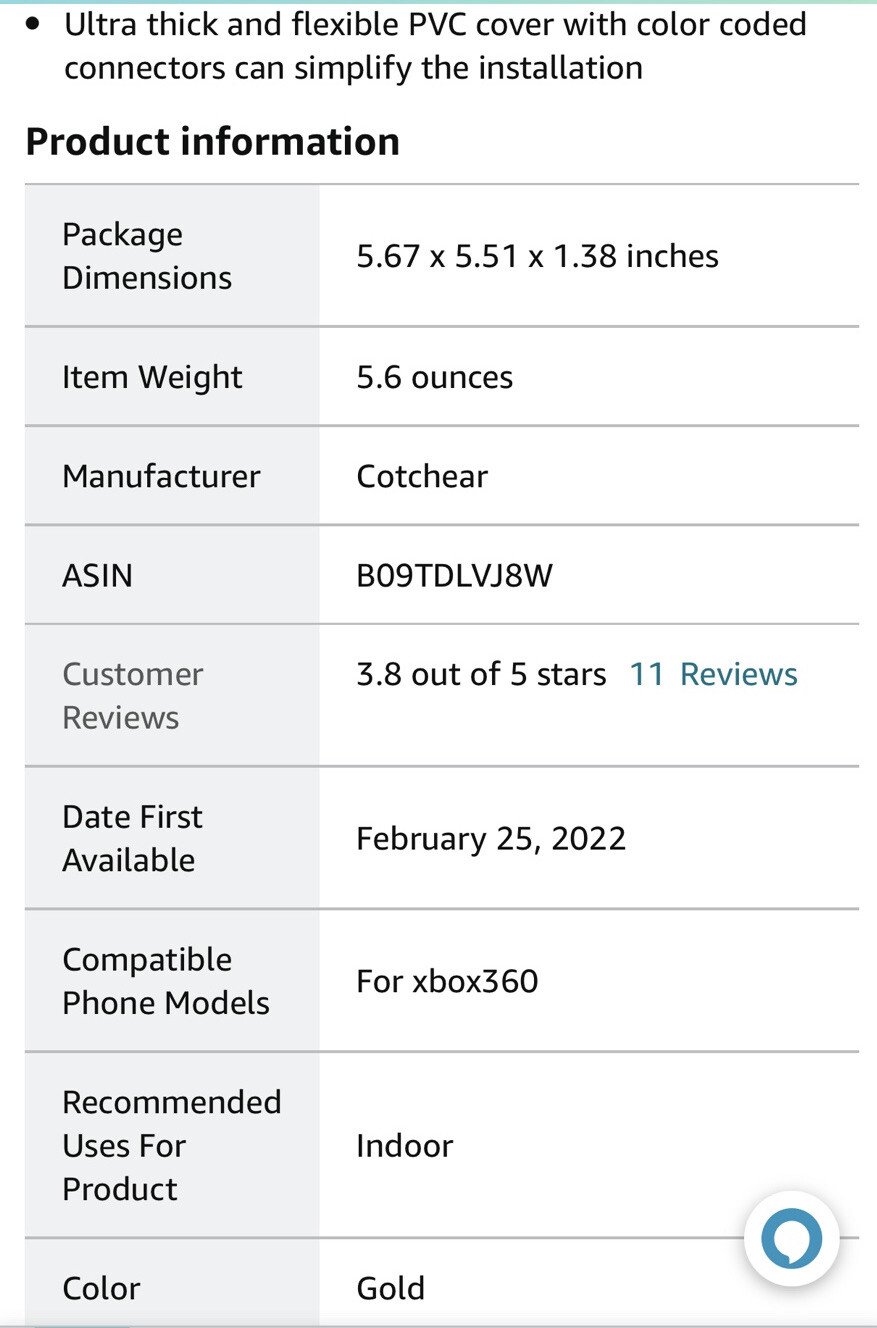877x1328 pixels.
Task: Click the Product information heading
Action: click(x=212, y=141)
